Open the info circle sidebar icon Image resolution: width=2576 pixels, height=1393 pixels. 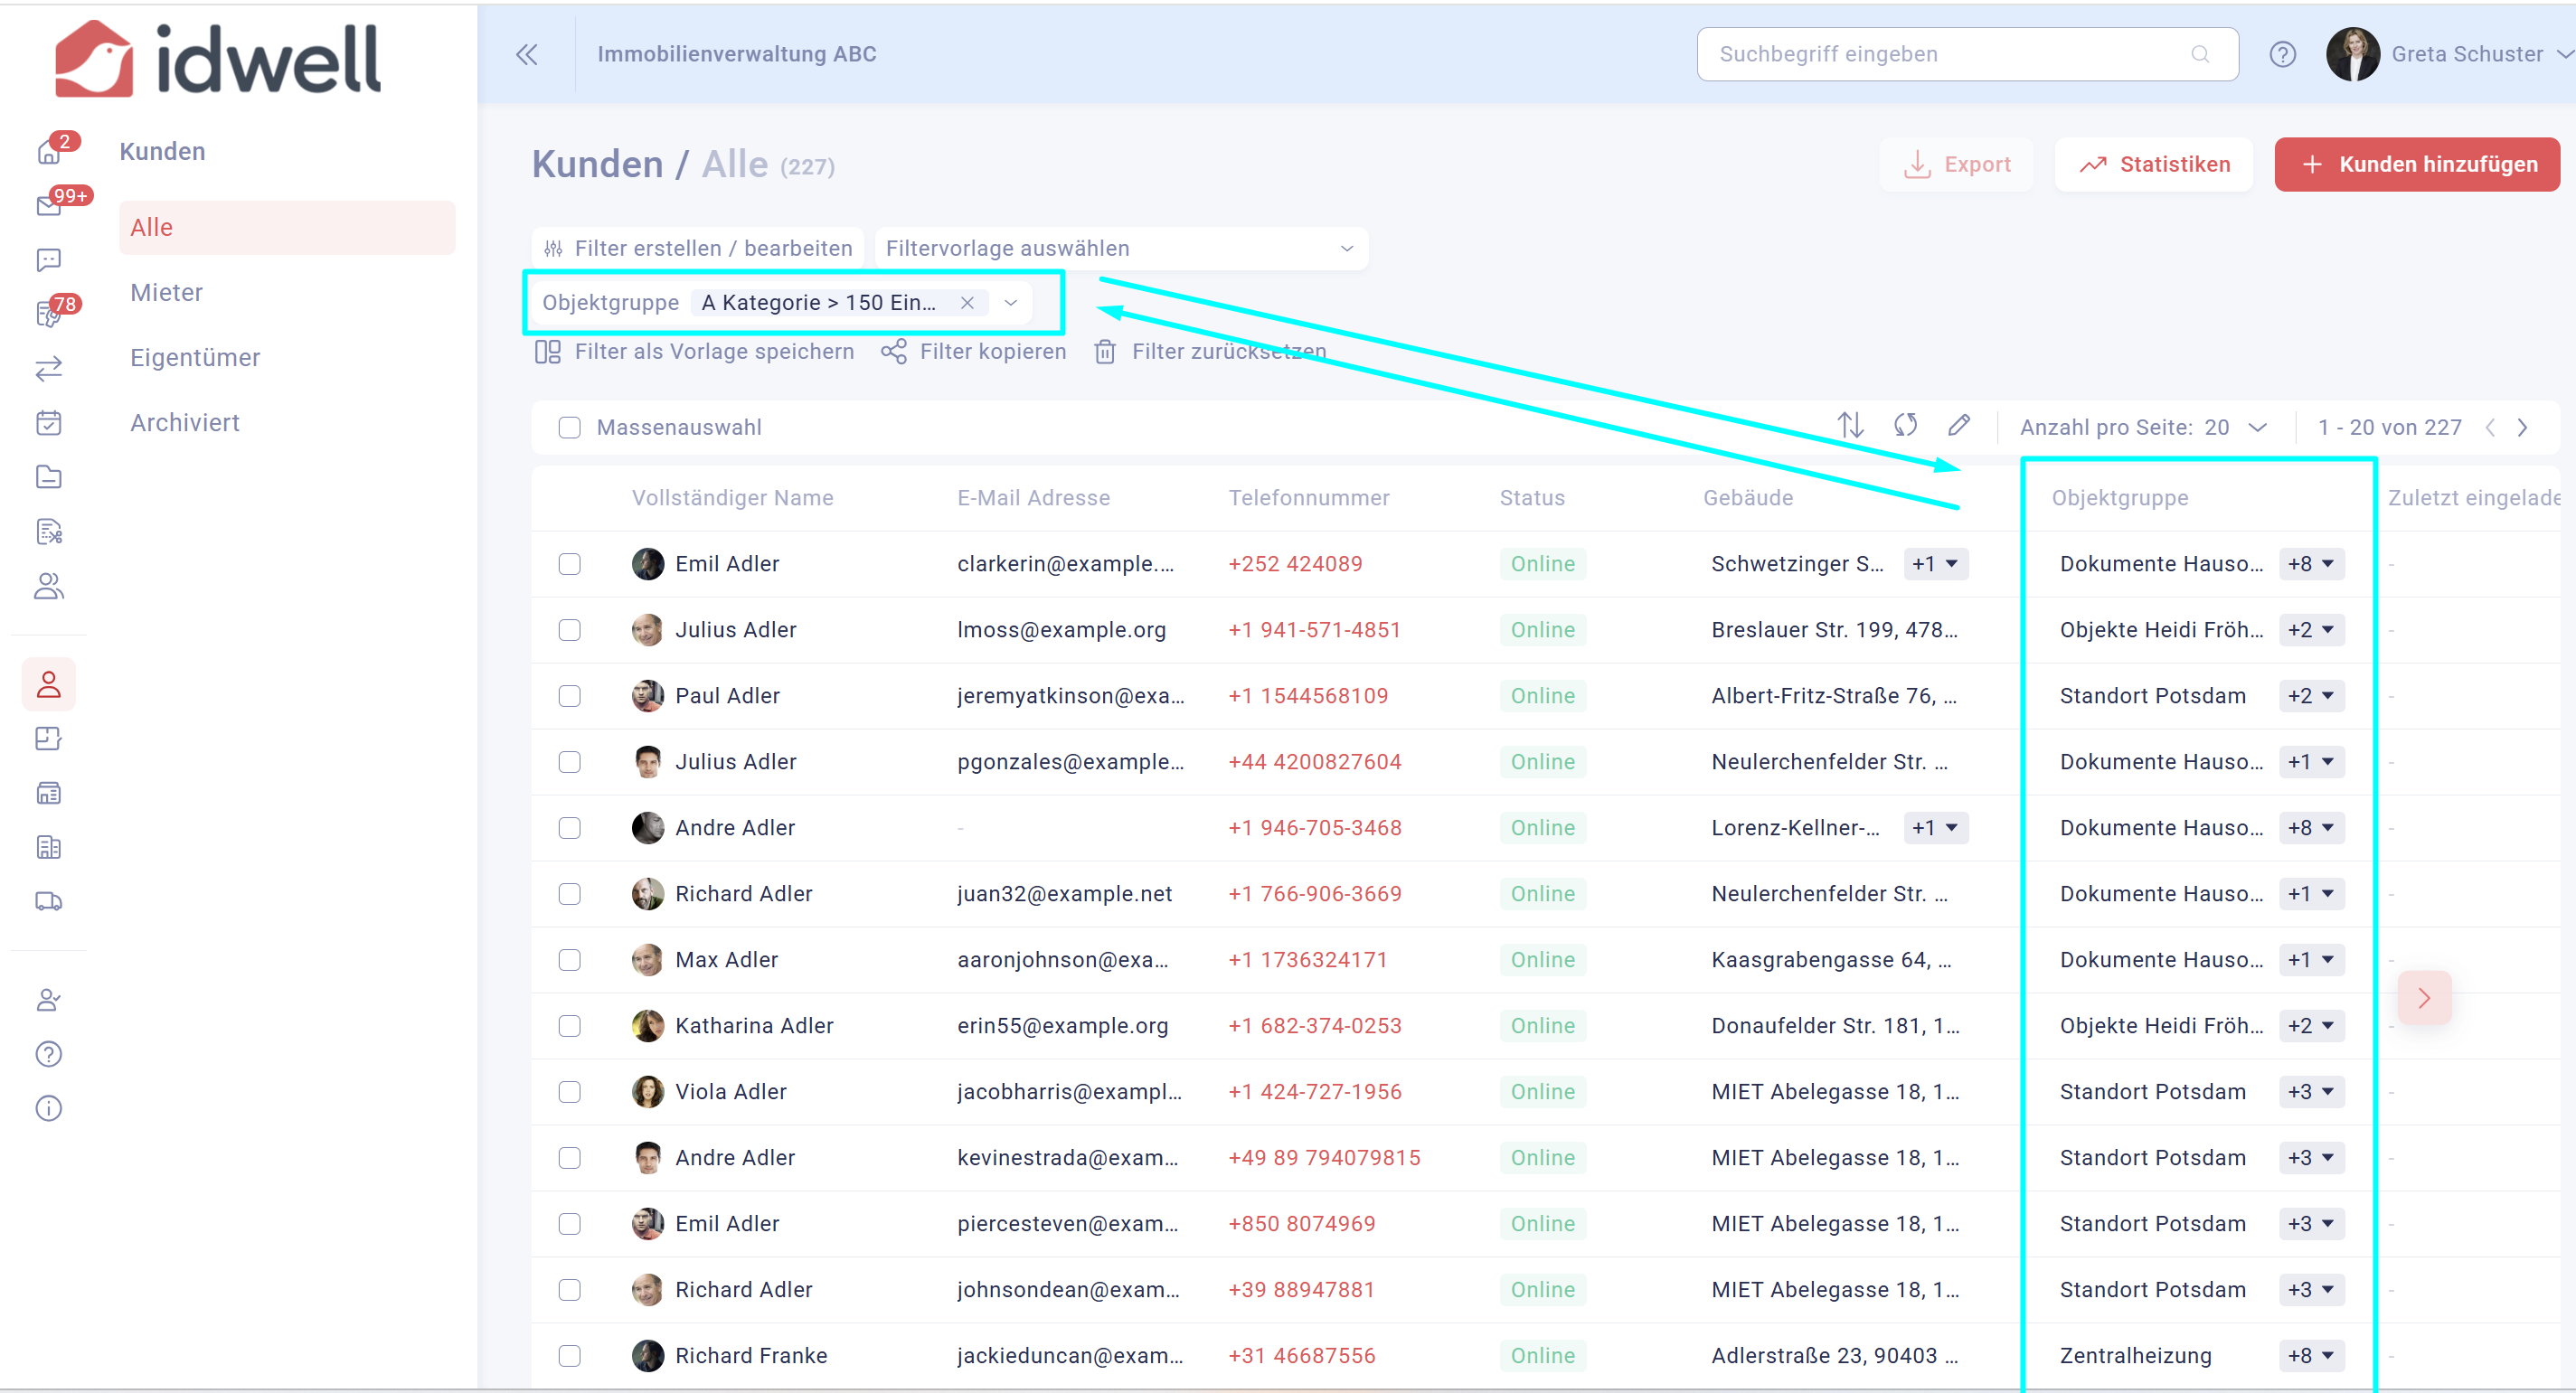49,1108
